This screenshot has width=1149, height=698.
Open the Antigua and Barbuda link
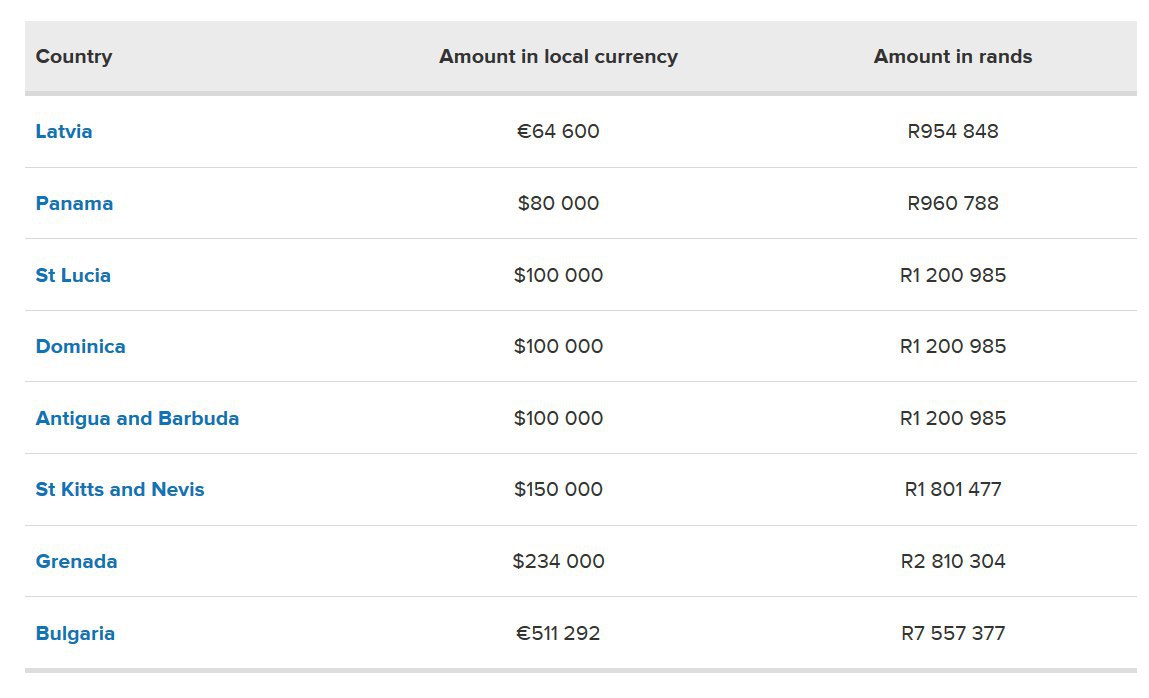click(x=137, y=418)
